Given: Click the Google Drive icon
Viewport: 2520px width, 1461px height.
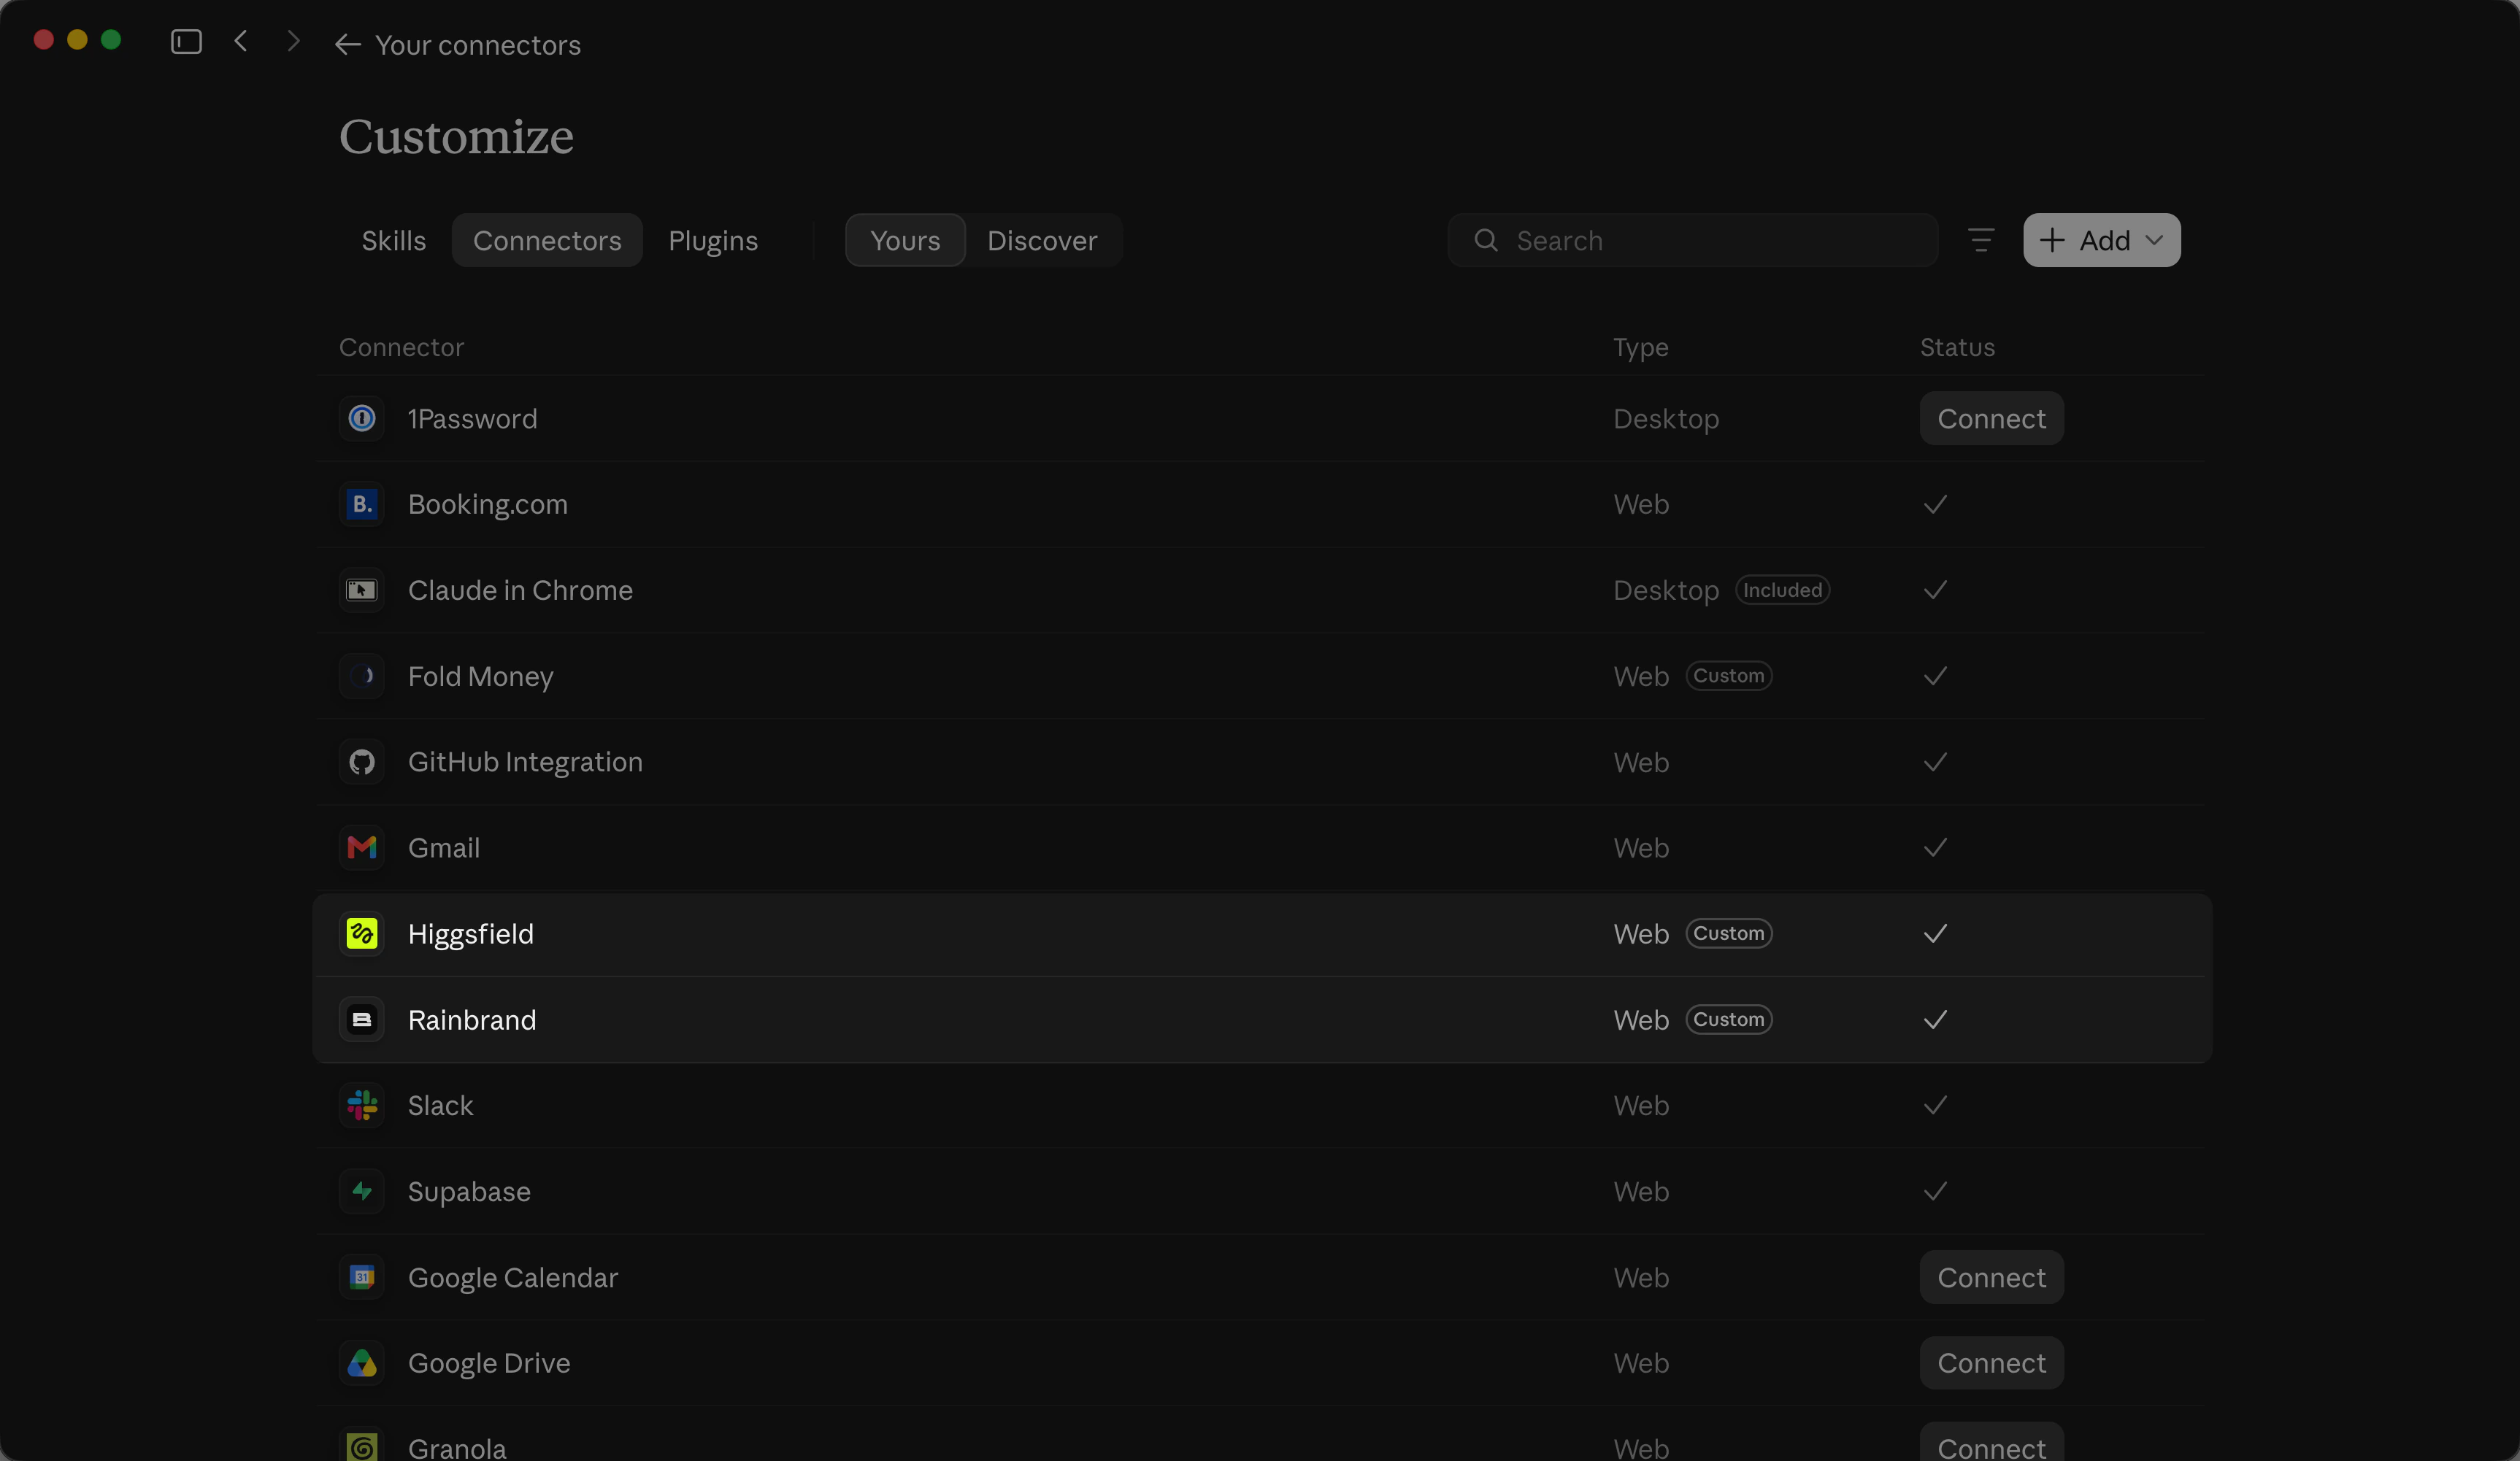Looking at the screenshot, I should (362, 1363).
